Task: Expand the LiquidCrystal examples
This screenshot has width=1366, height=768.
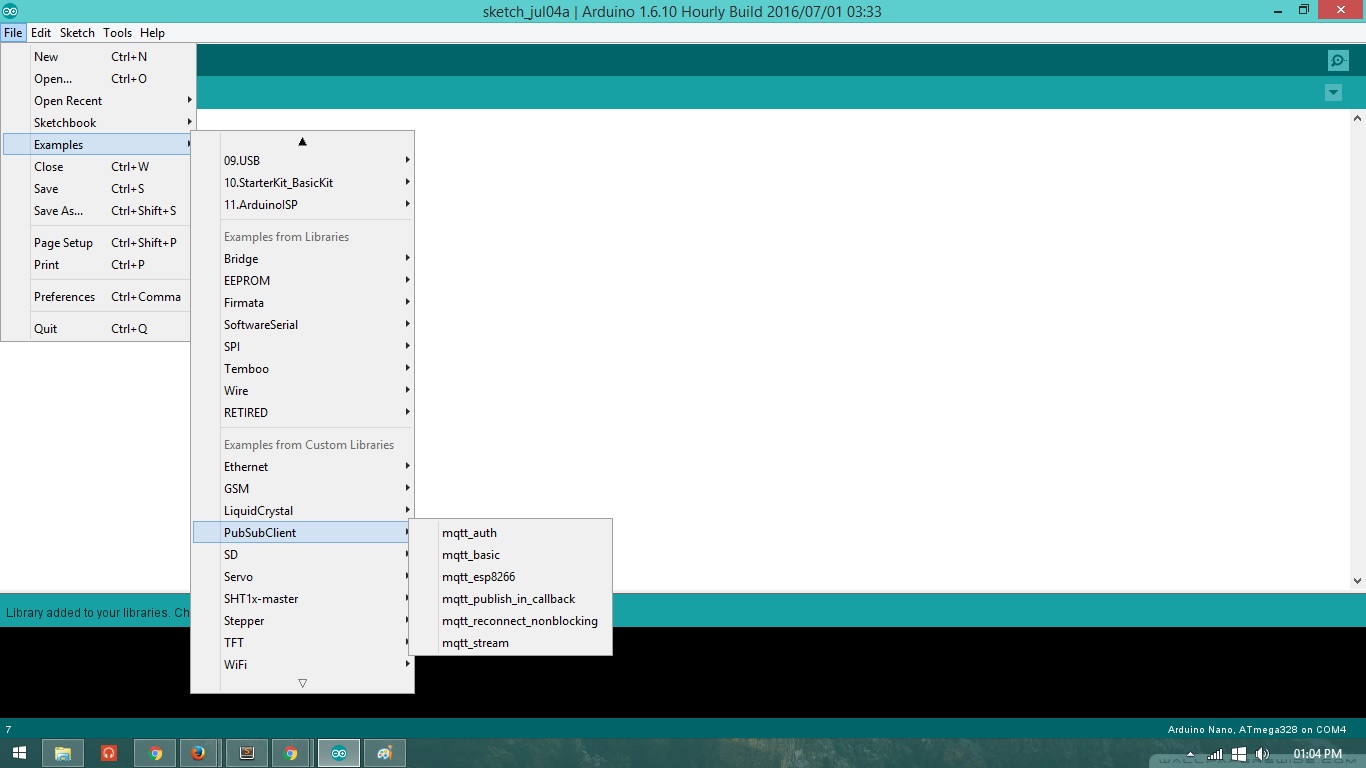Action: point(303,511)
